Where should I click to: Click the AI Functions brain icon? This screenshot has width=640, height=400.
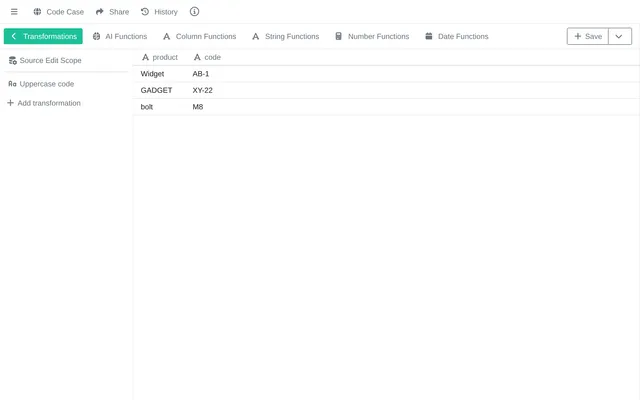96,36
